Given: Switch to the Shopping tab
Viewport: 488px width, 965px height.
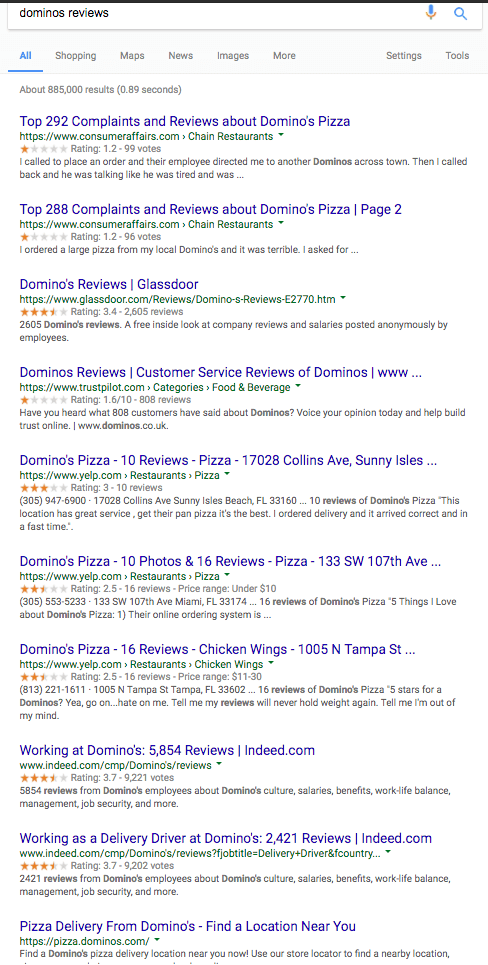Looking at the screenshot, I should click(76, 55).
